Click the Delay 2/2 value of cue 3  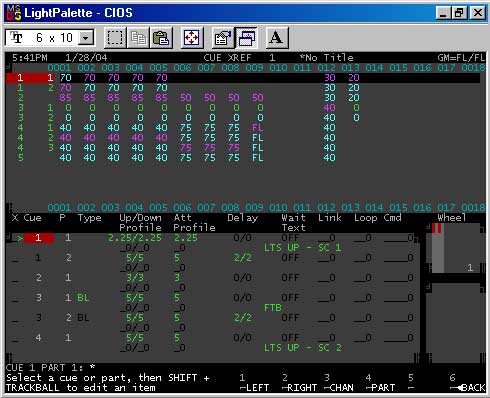click(243, 318)
